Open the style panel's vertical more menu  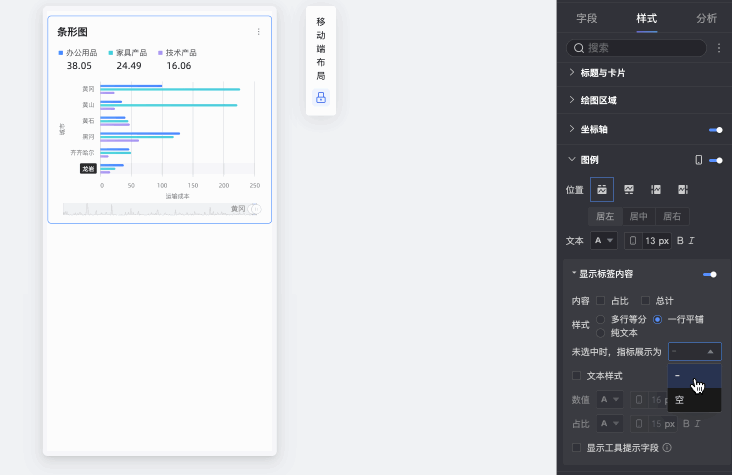pyautogui.click(x=719, y=48)
